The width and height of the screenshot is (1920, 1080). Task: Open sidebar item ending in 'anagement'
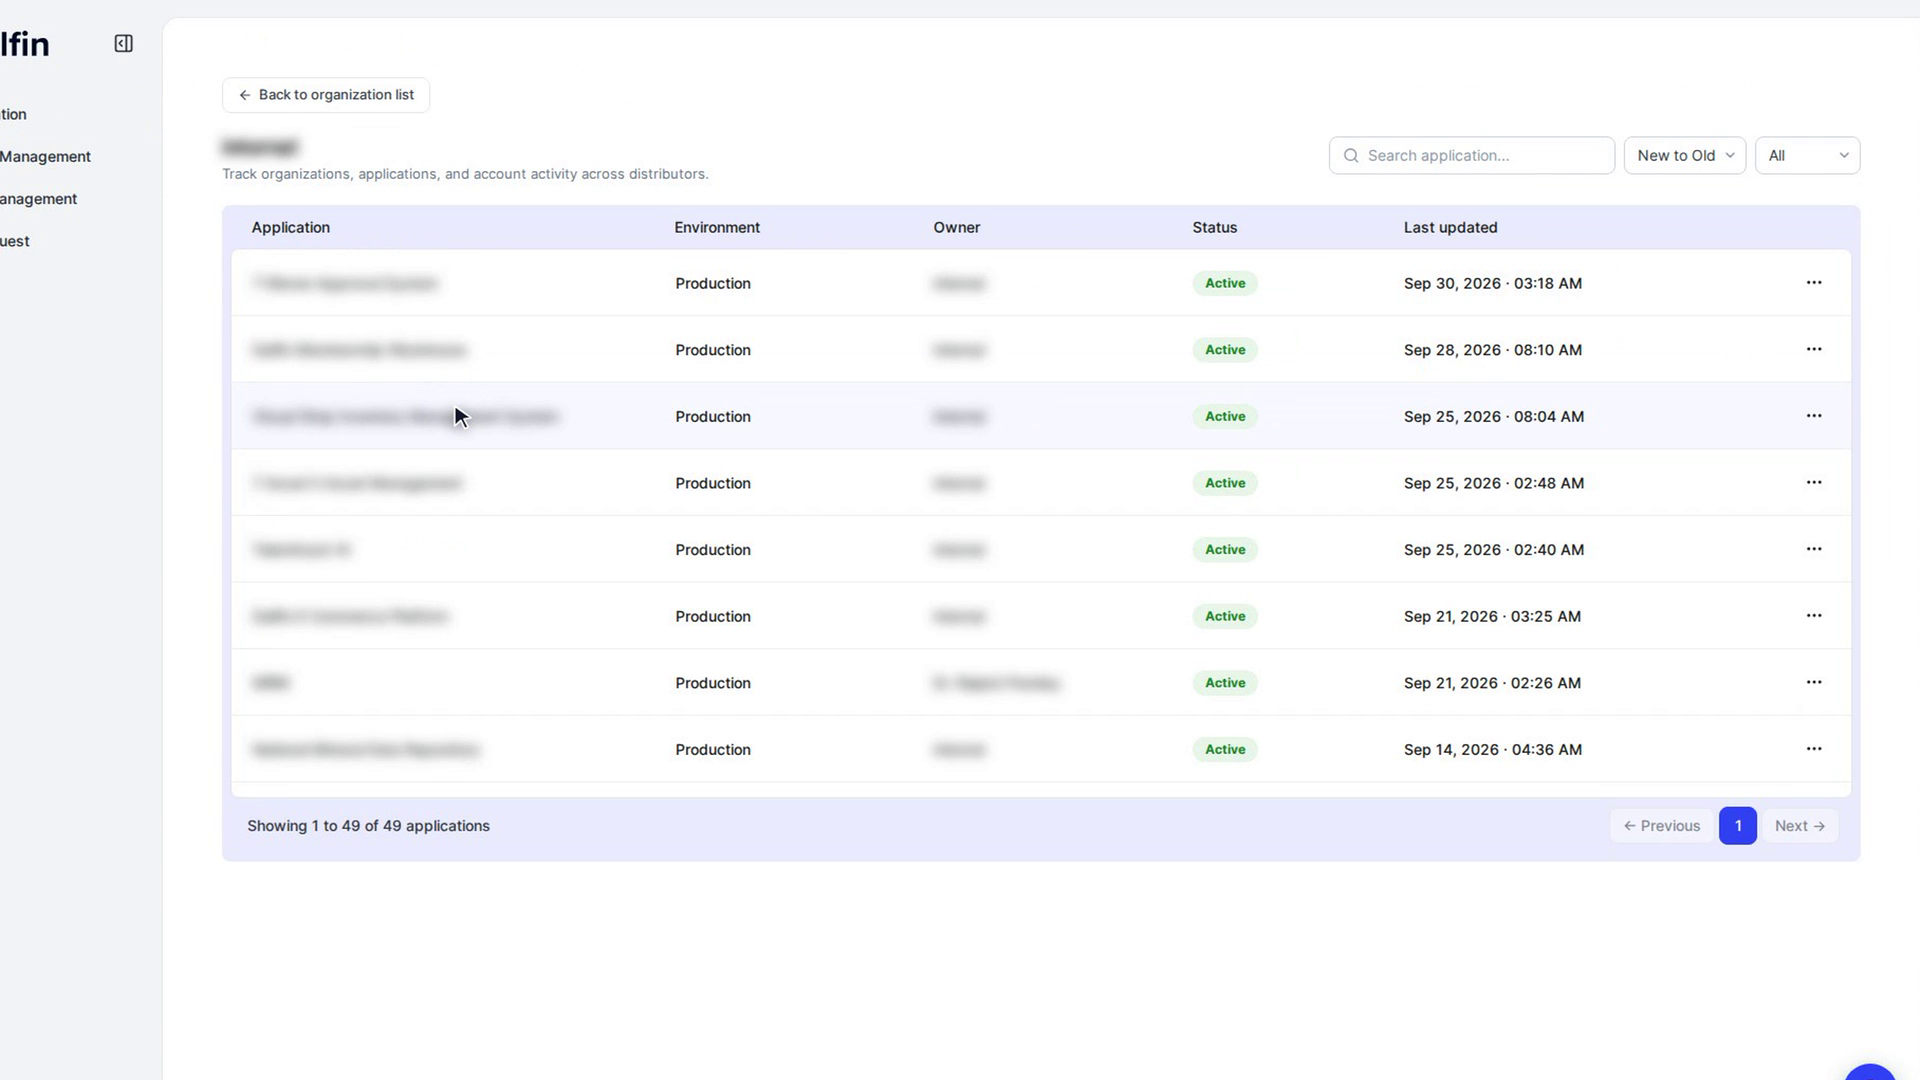(38, 199)
